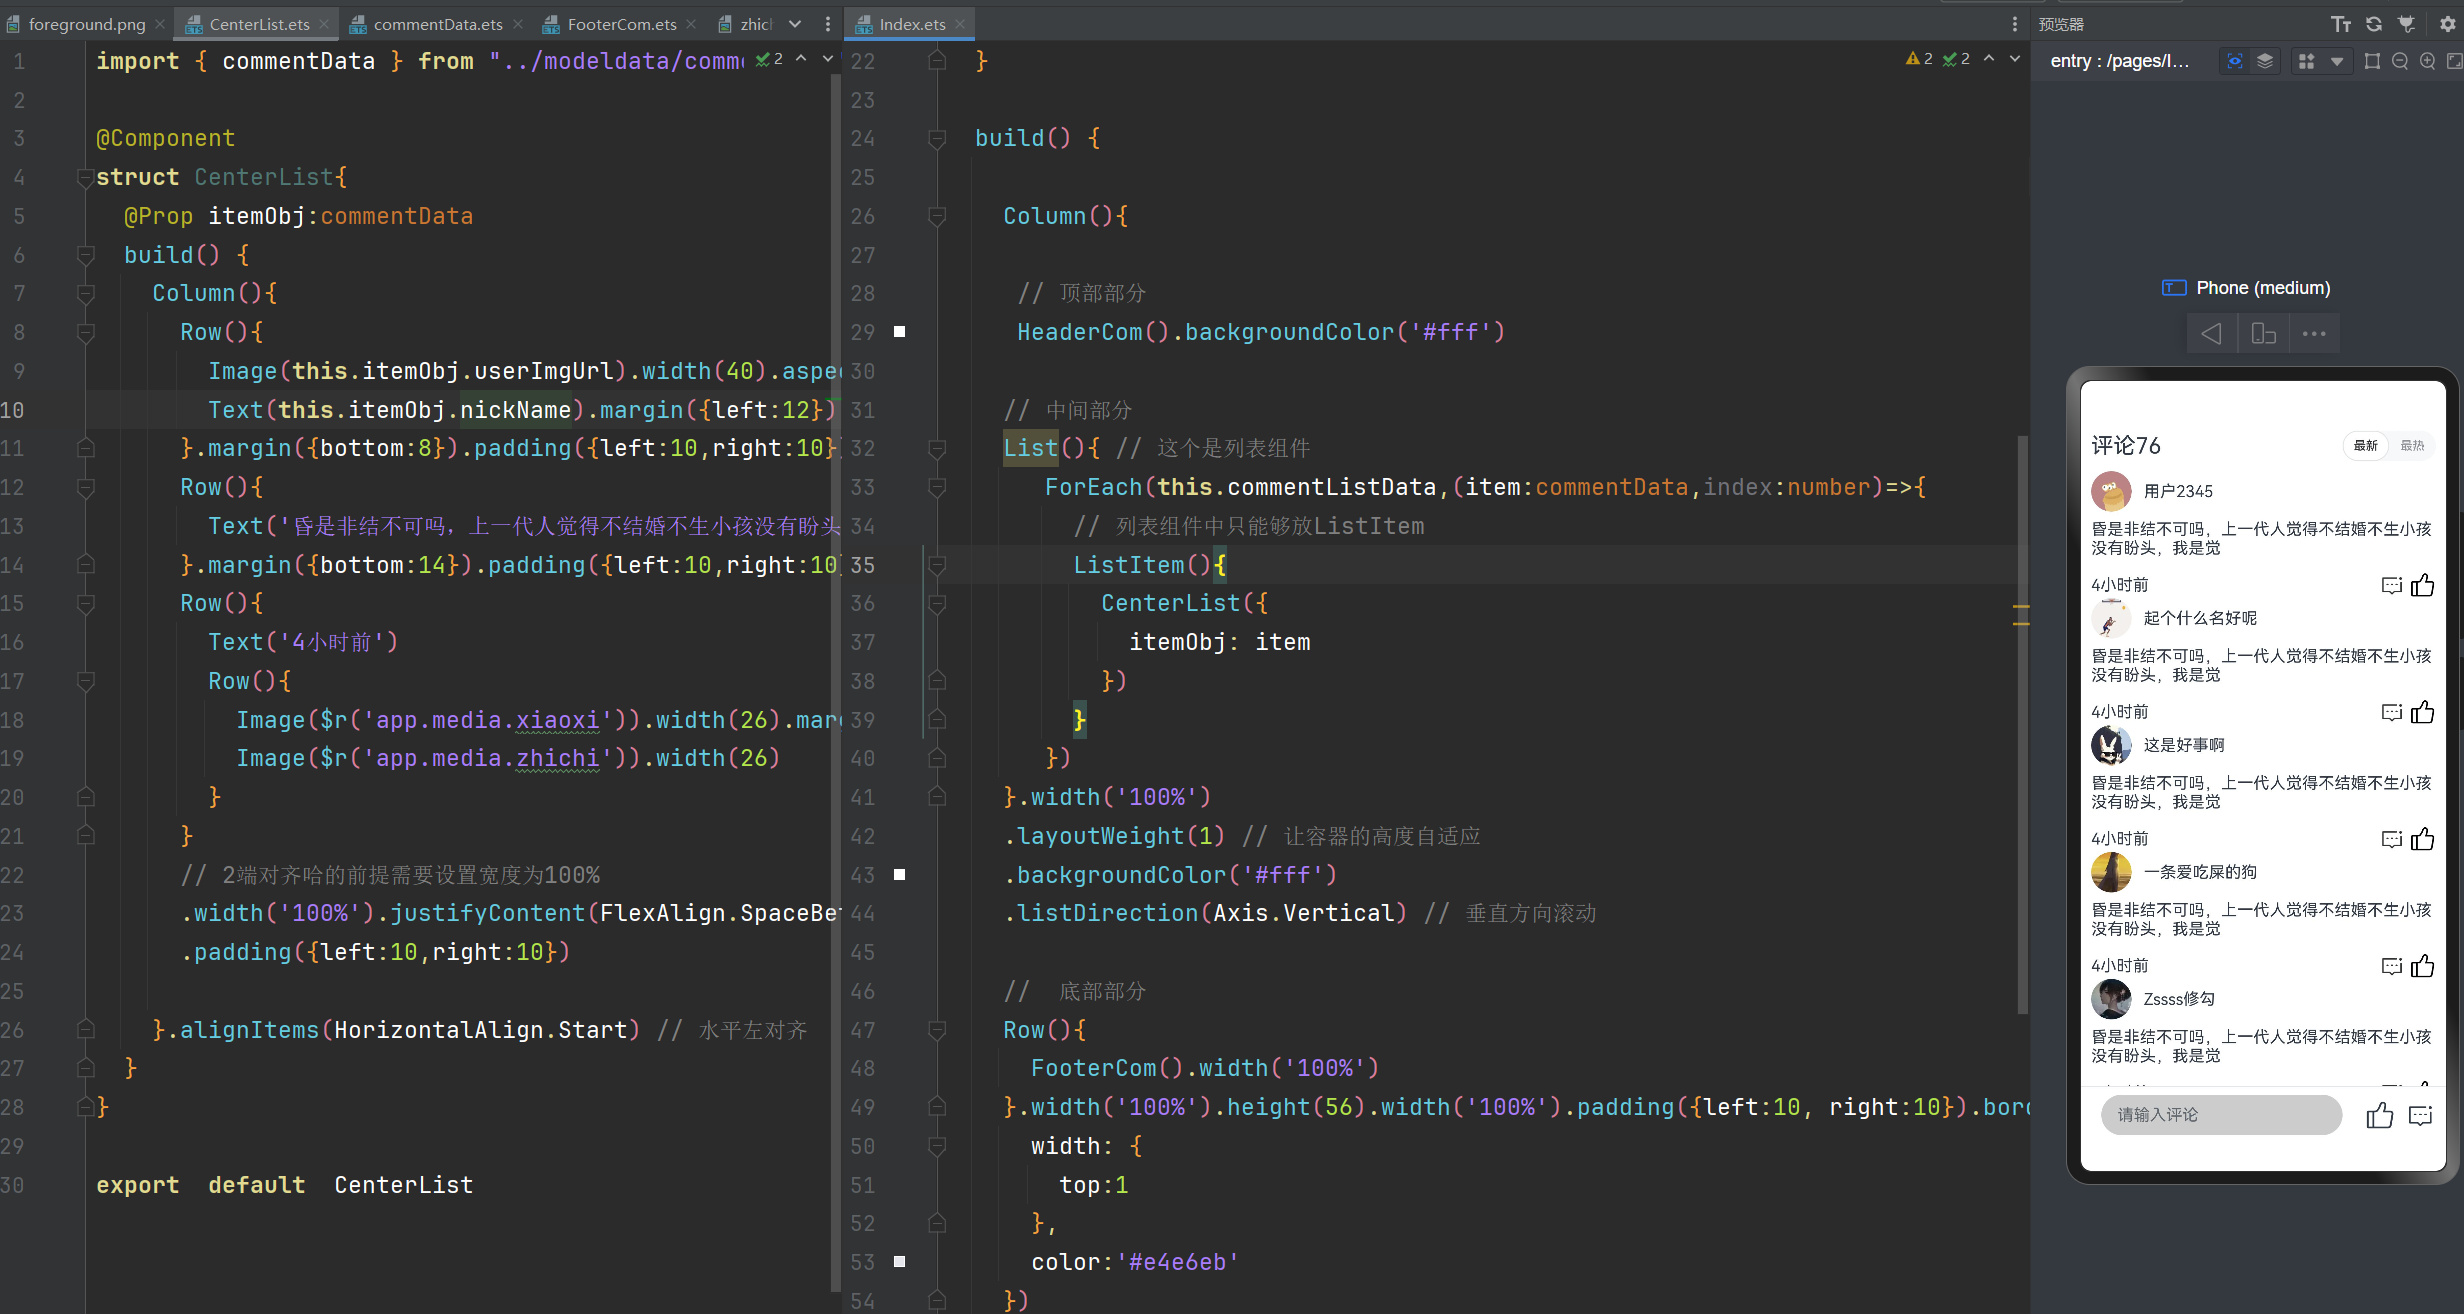Zoom in the previewer
This screenshot has width=2464, height=1314.
pos(2427,61)
